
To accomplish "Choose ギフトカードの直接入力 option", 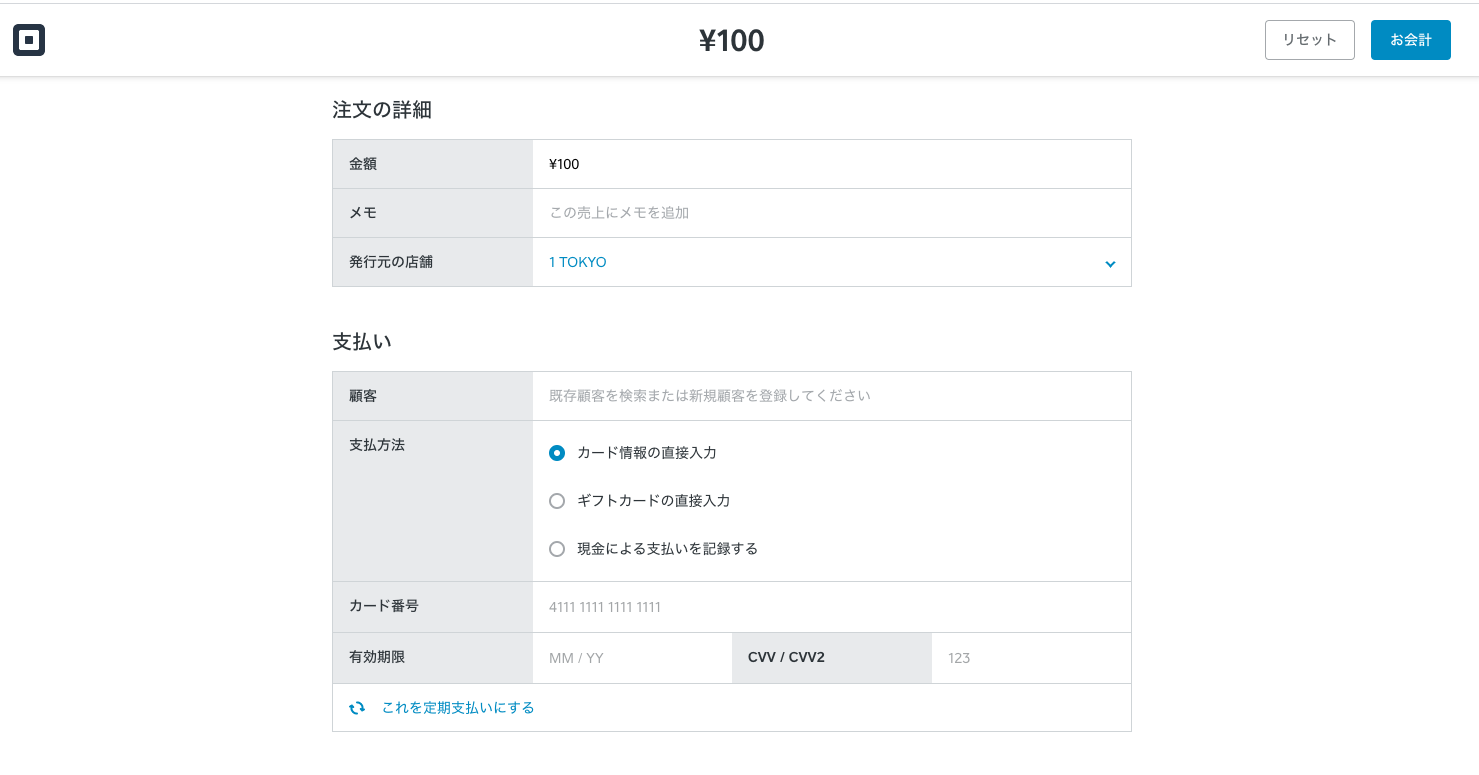I will tap(557, 501).
